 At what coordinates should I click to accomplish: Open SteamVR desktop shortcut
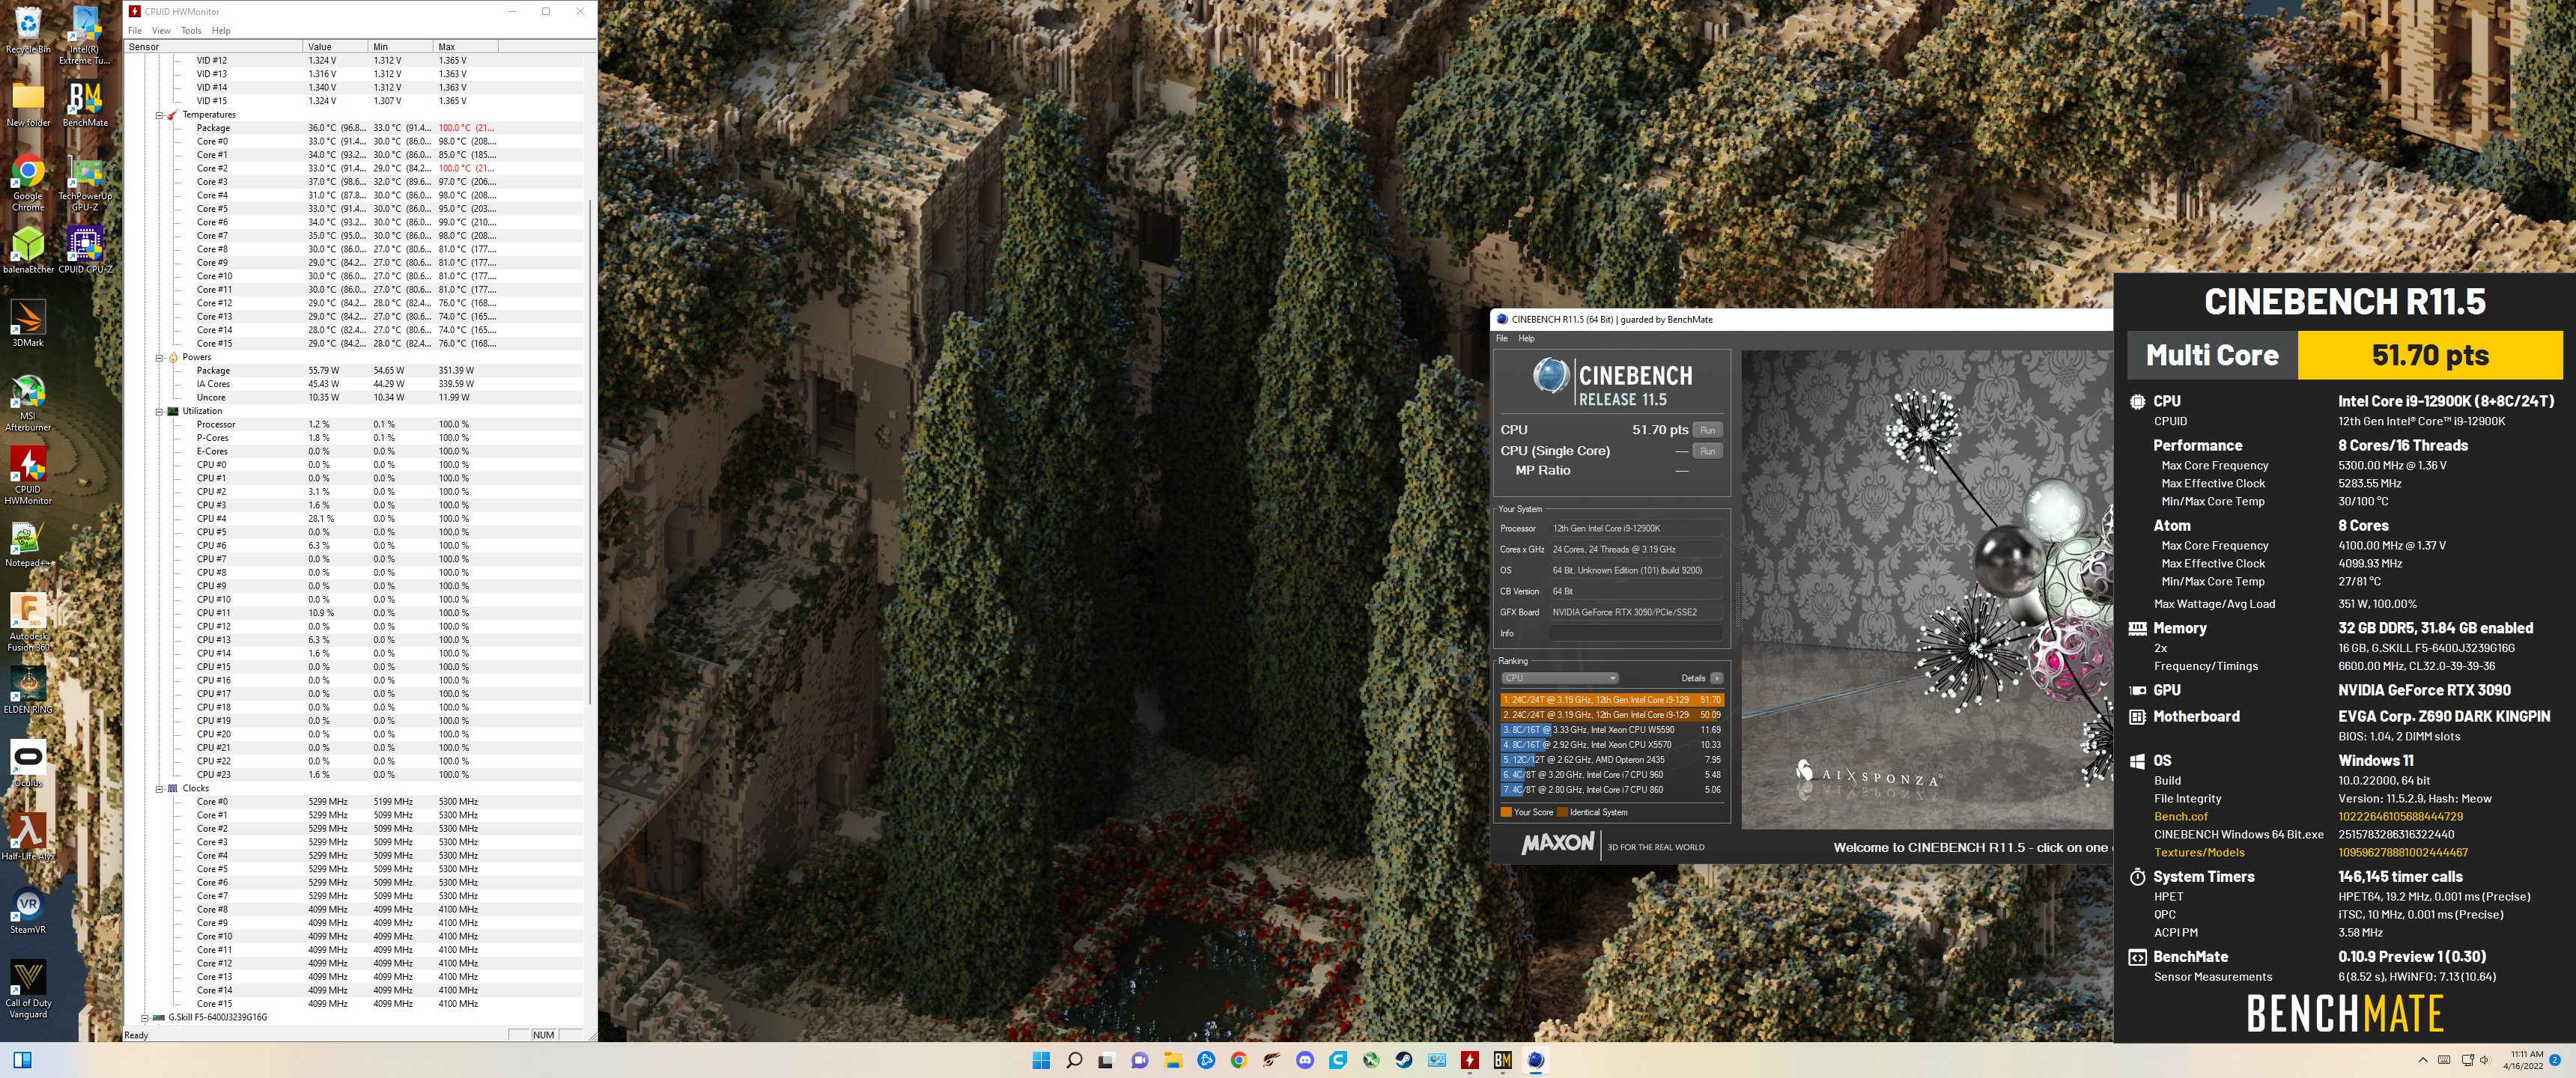click(x=28, y=910)
